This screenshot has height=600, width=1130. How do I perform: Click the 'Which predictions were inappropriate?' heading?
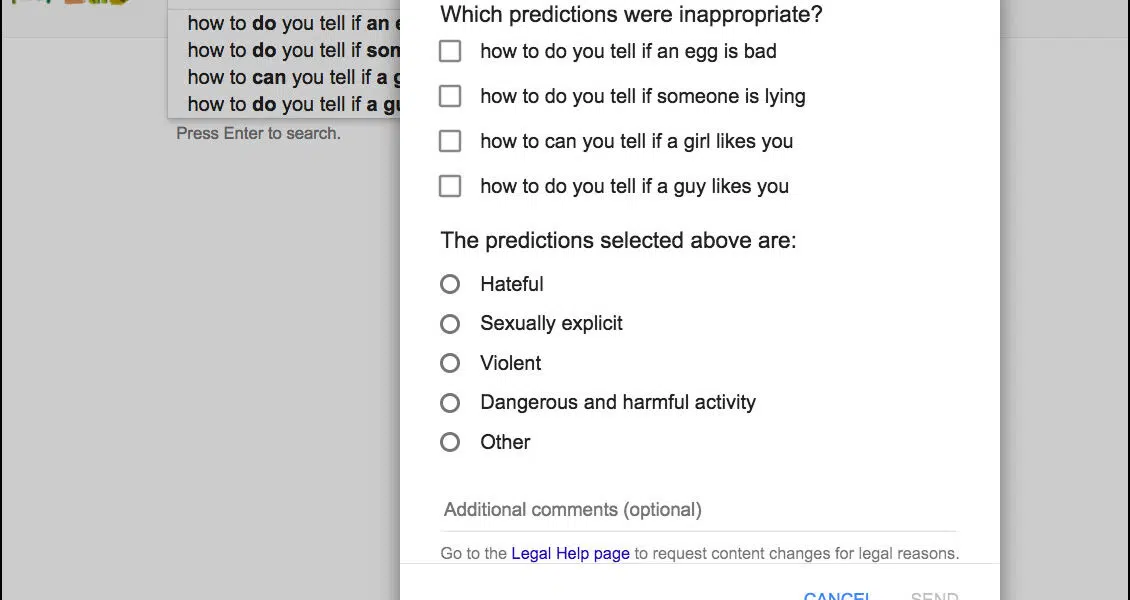click(631, 14)
